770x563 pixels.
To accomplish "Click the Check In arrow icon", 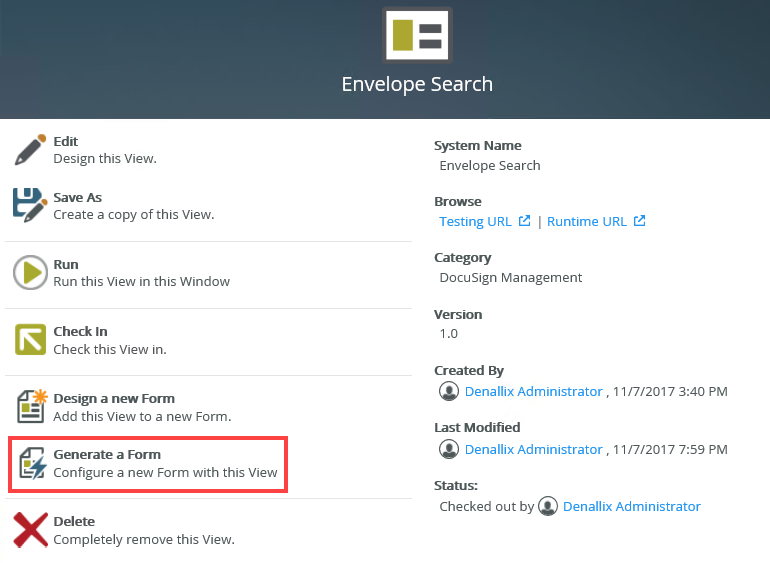I will pyautogui.click(x=31, y=340).
